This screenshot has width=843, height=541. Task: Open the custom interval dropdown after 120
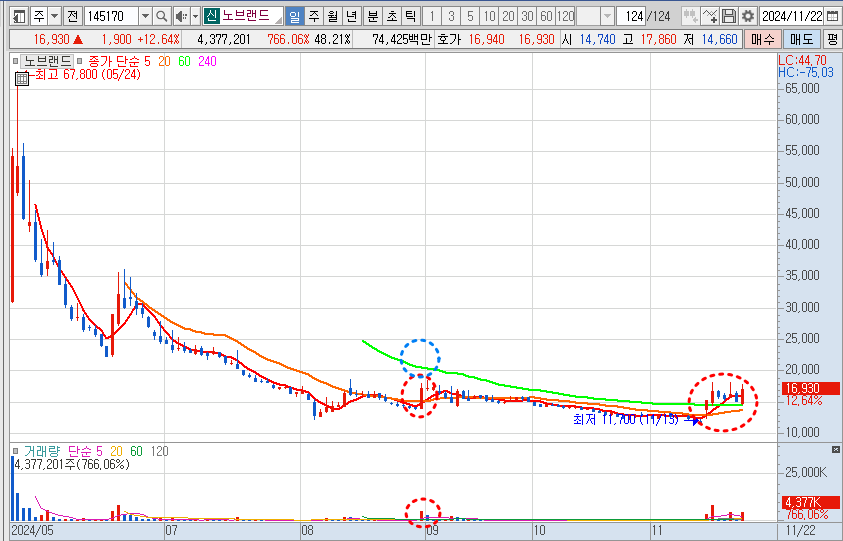(x=608, y=16)
